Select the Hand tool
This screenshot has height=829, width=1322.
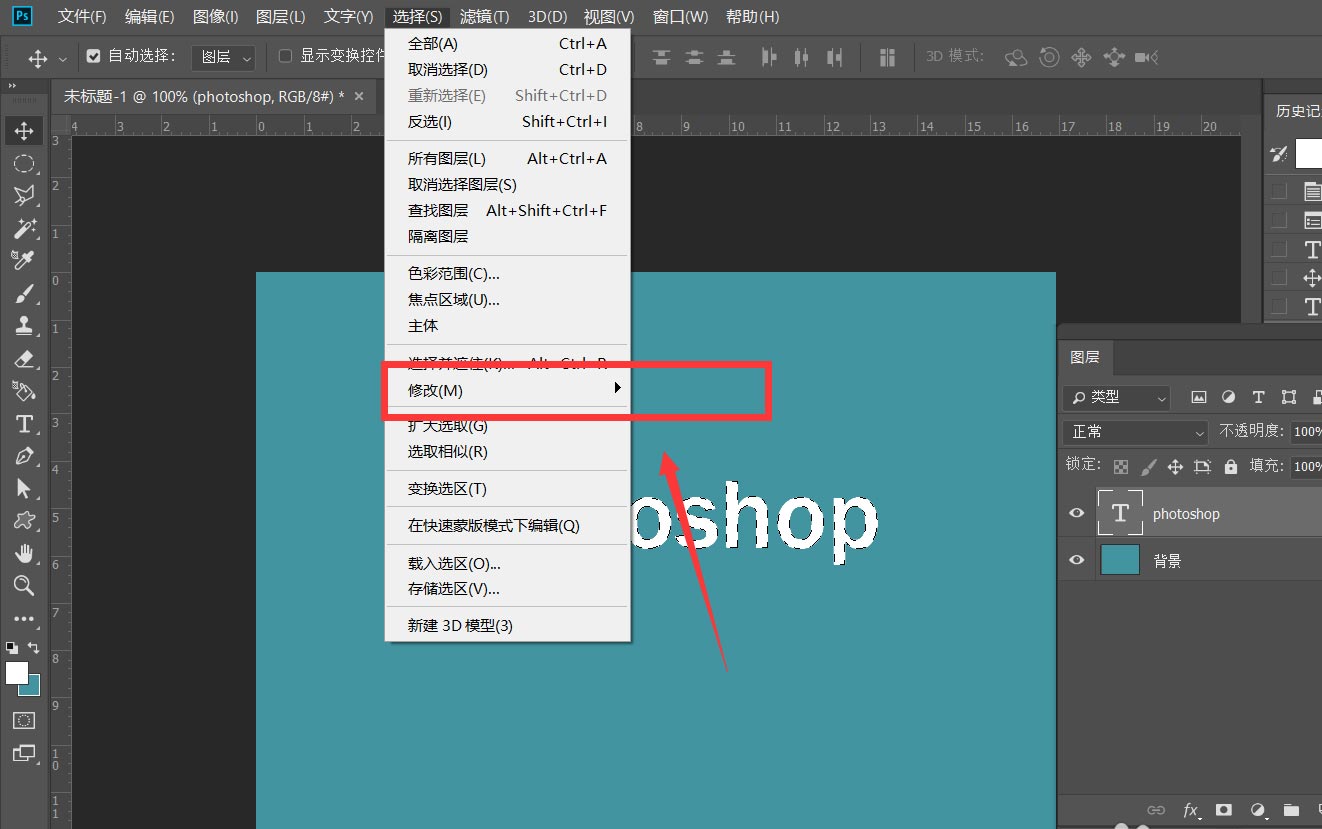(x=24, y=553)
